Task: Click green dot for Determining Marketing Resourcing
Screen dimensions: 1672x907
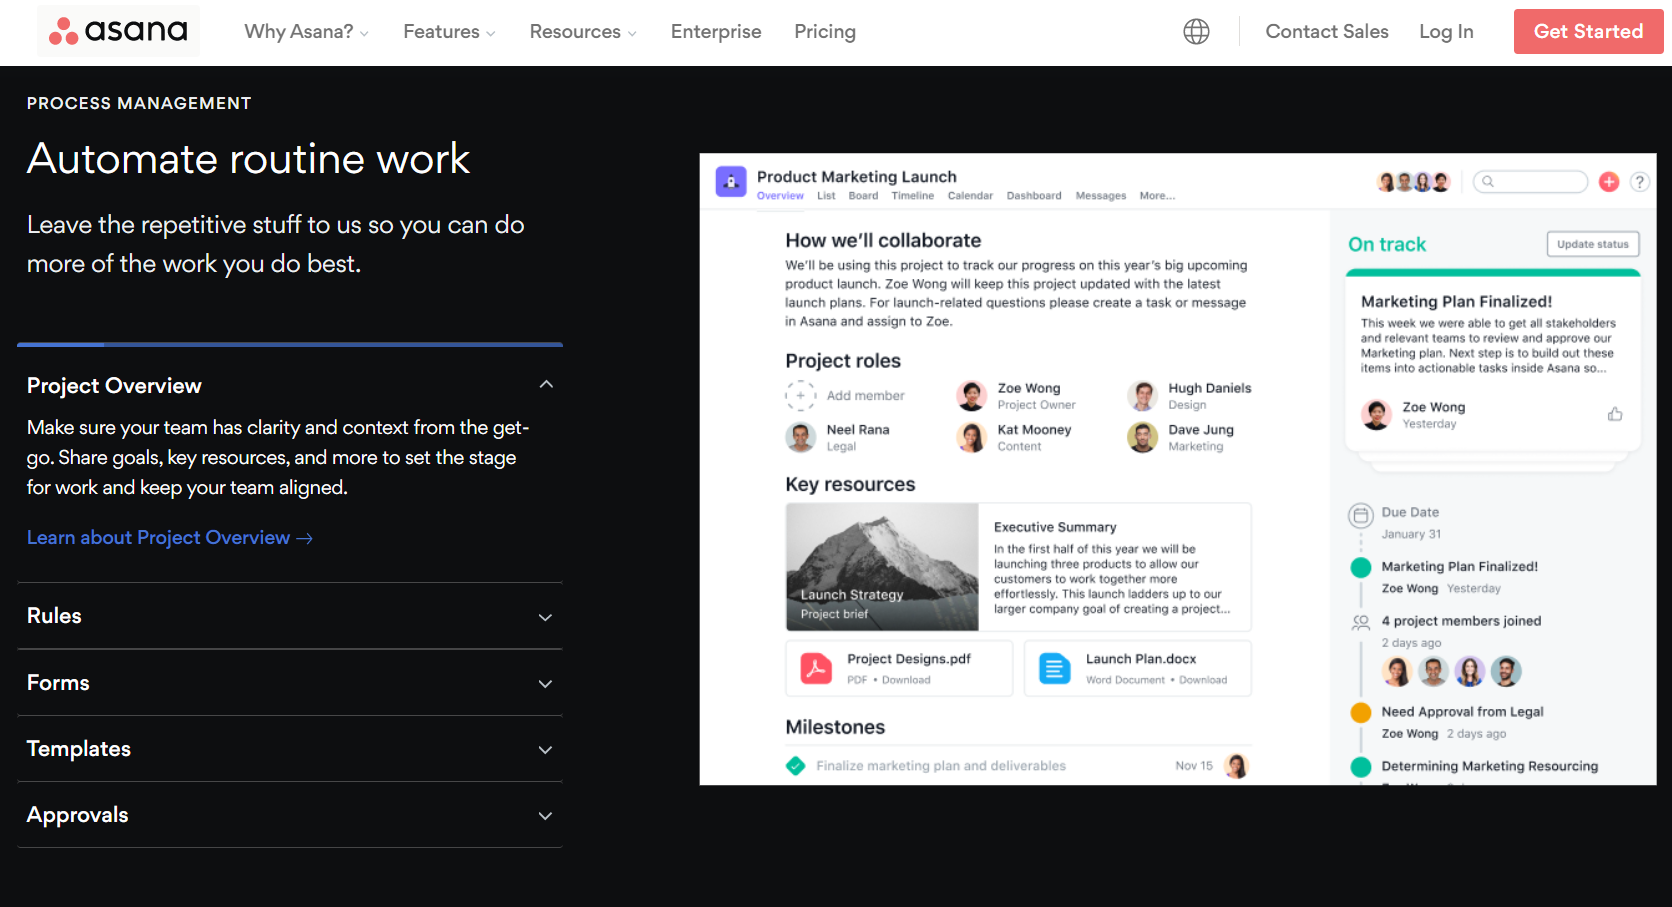Action: click(1361, 767)
